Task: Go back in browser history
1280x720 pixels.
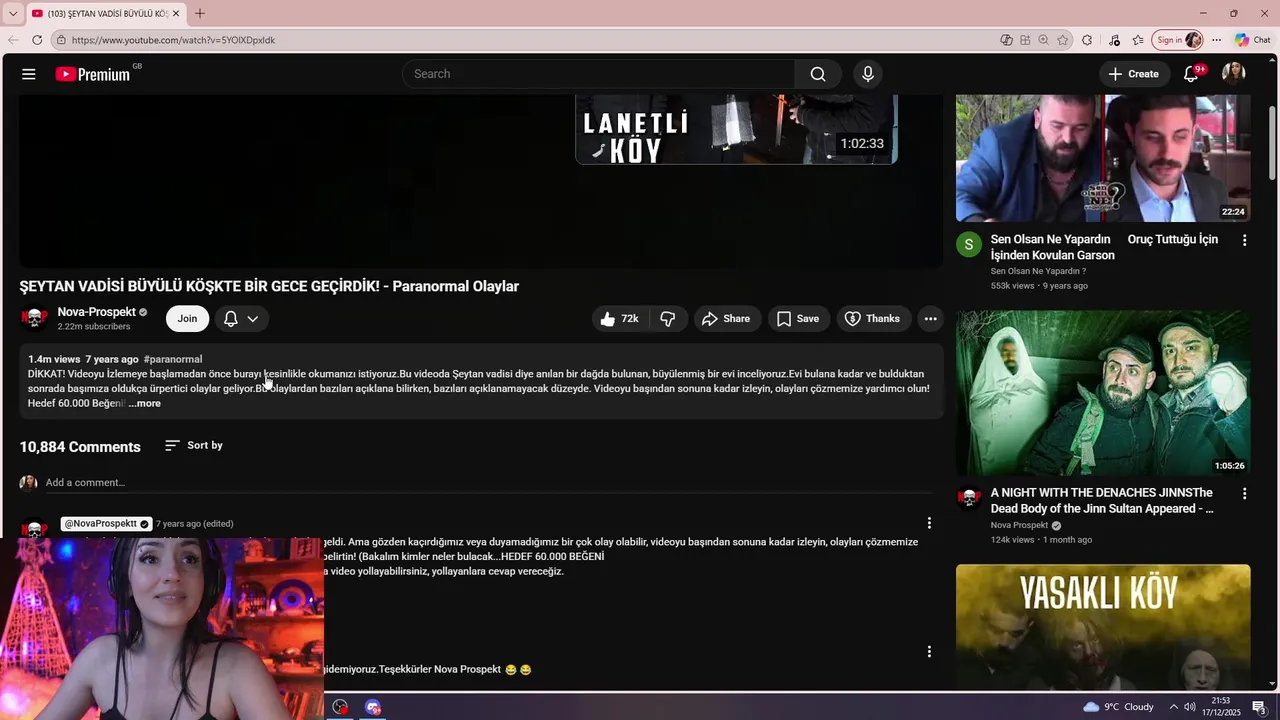Action: (13, 40)
